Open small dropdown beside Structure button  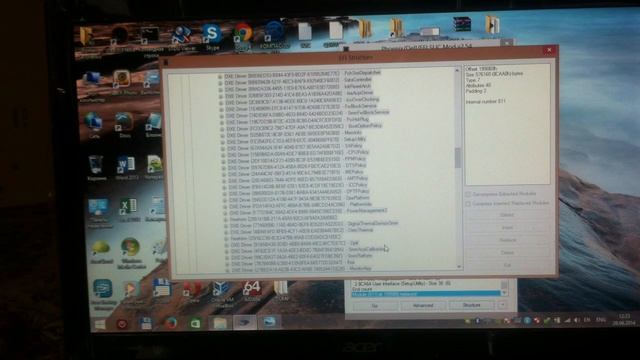502,305
